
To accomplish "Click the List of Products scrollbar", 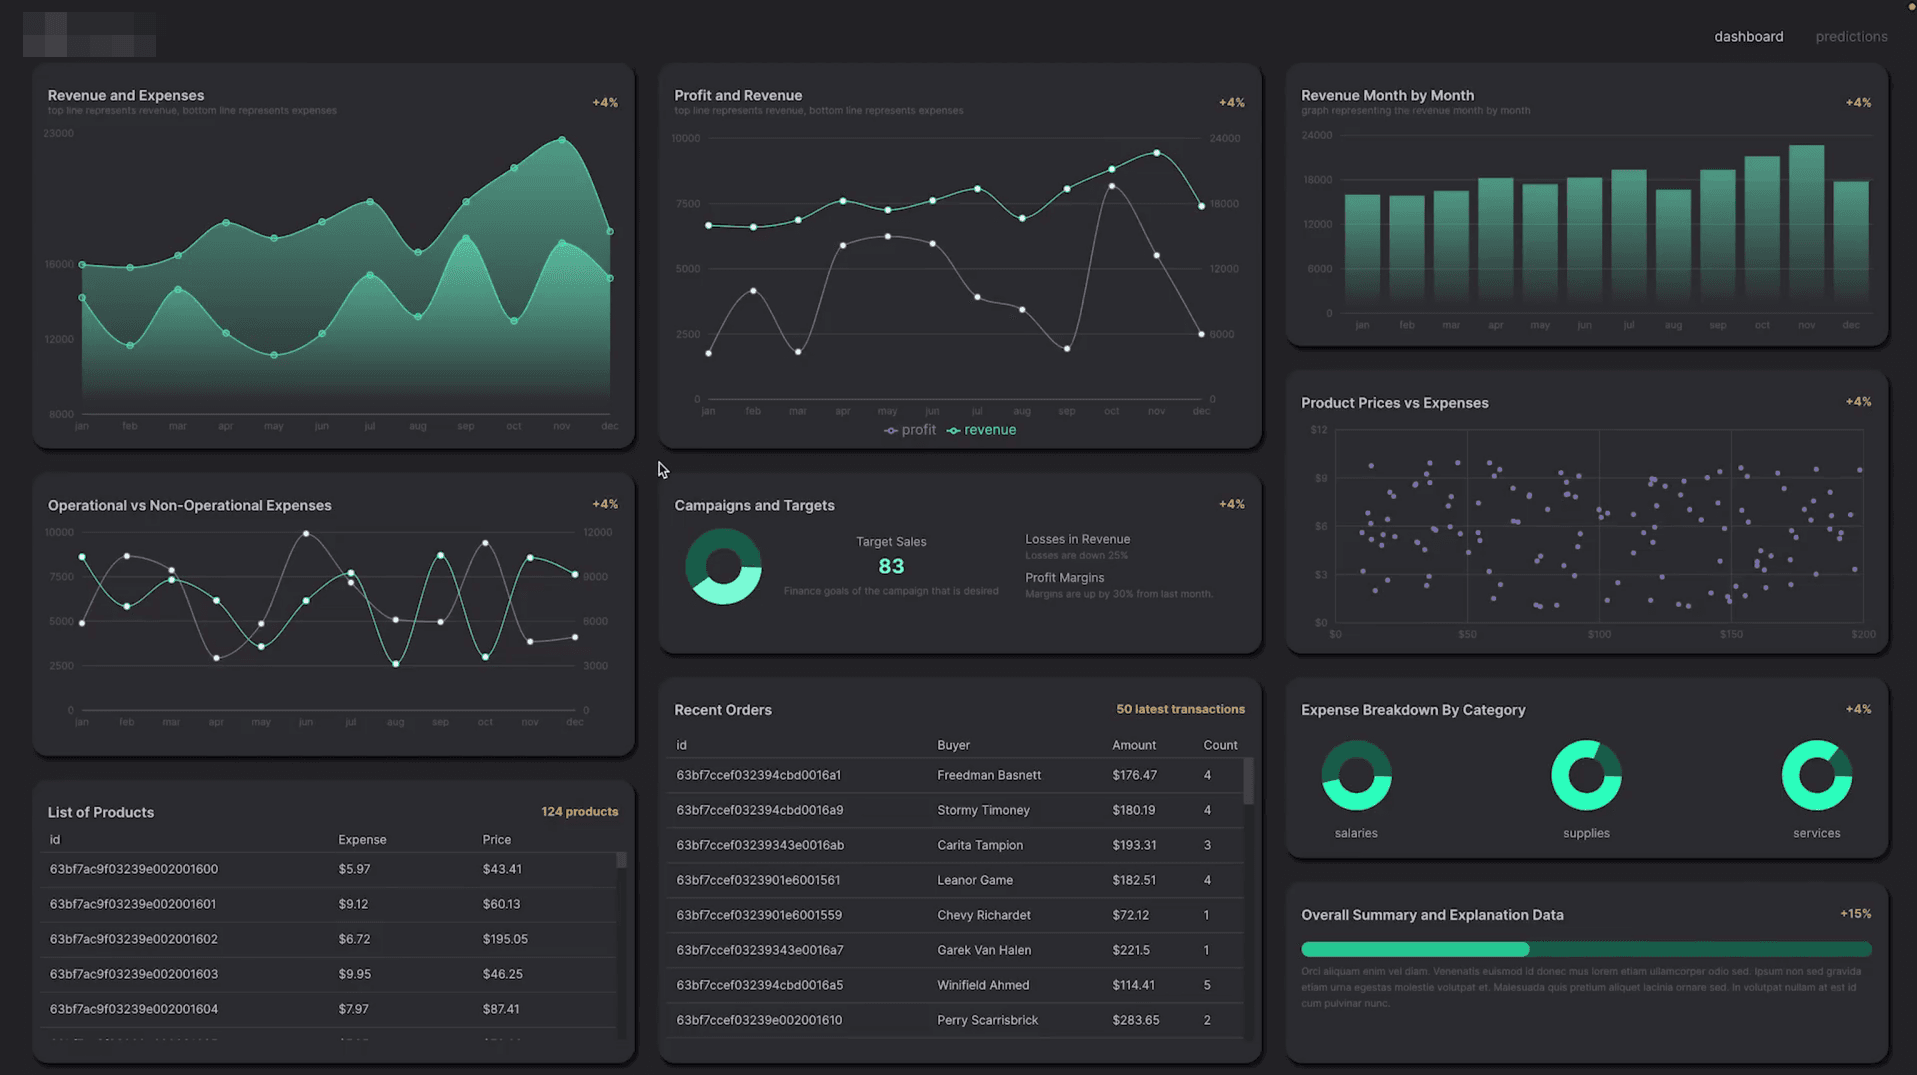I will point(621,860).
